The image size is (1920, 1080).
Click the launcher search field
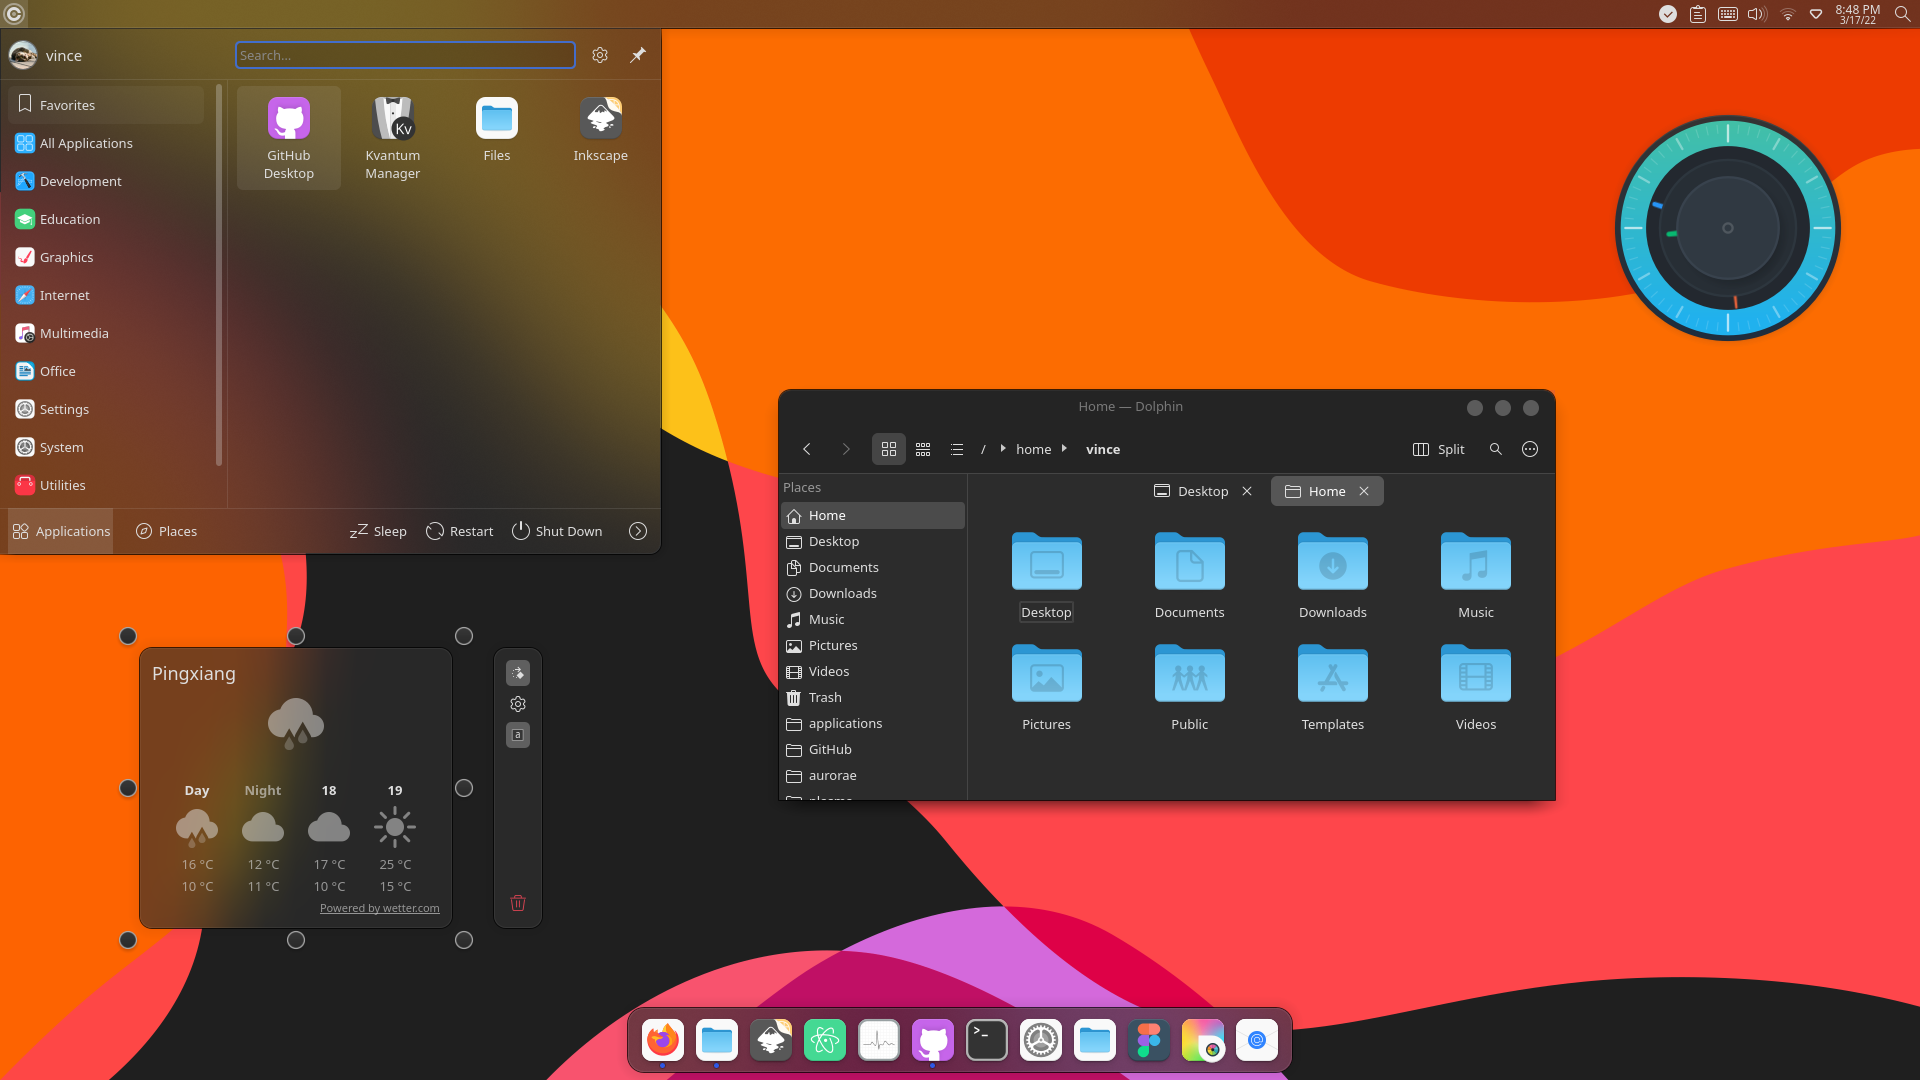coord(405,55)
